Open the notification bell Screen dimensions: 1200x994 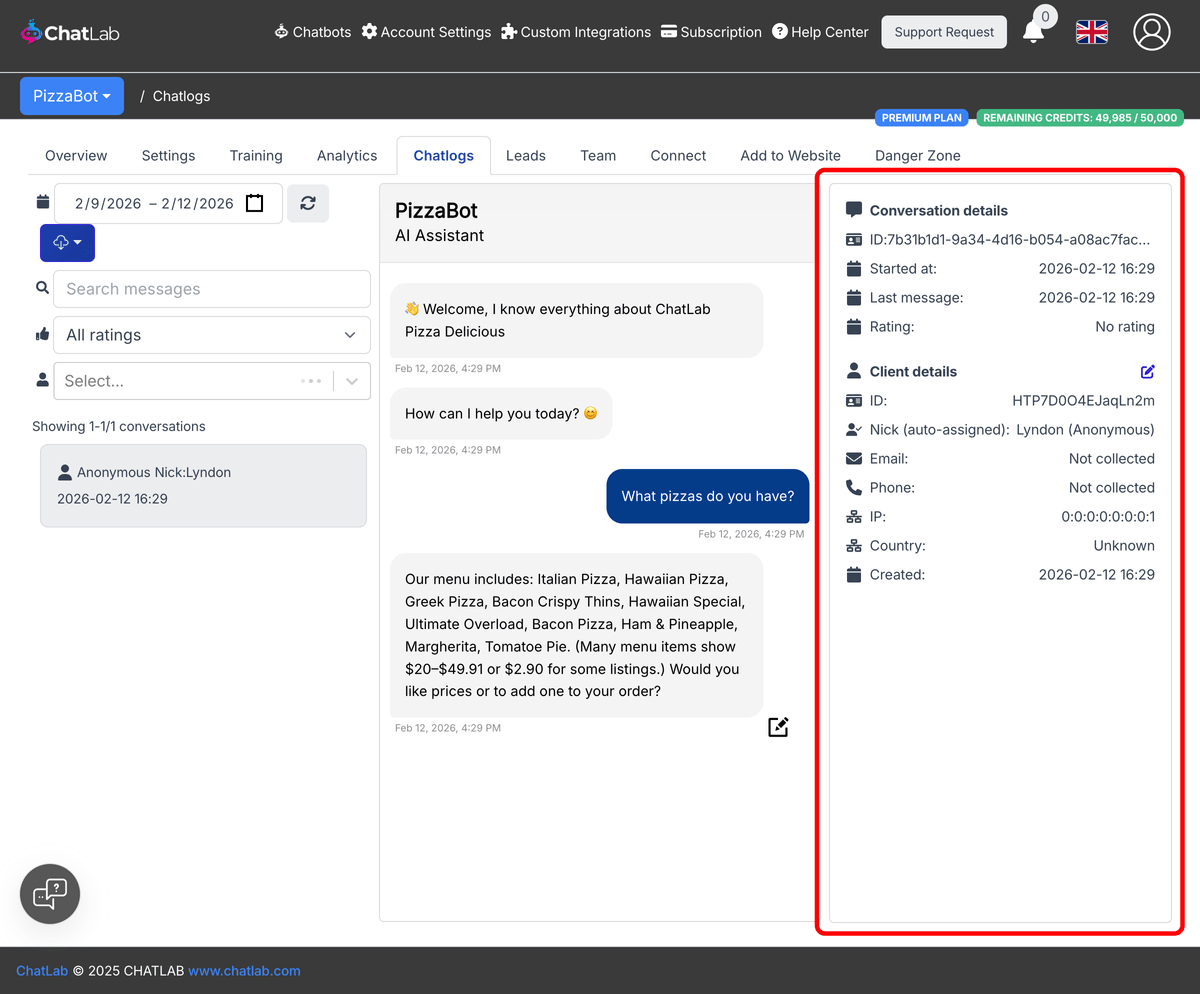(x=1034, y=32)
